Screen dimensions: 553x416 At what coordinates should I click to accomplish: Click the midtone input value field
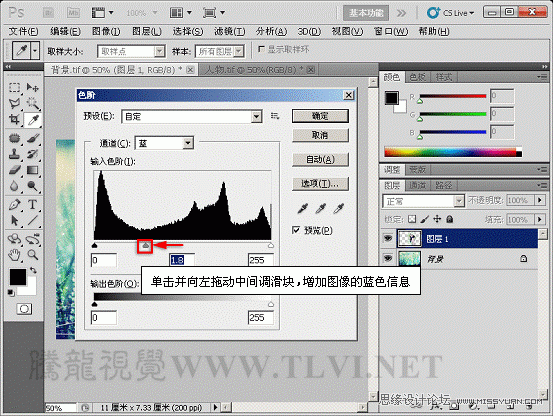coord(182,260)
